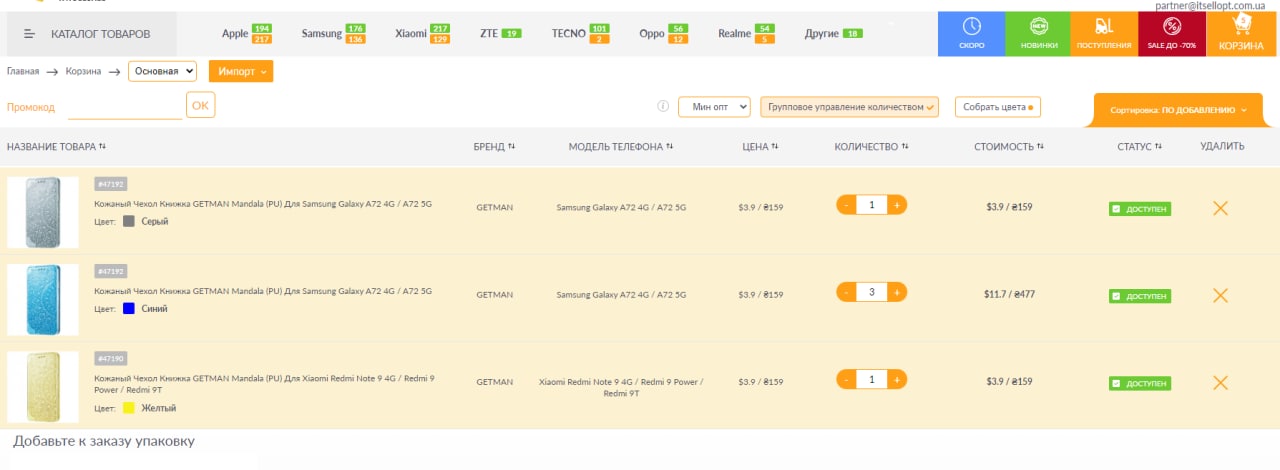Viewport: 1280px width, 470px height.
Task: Expand the Импорт dropdown button
Action: pos(241,71)
